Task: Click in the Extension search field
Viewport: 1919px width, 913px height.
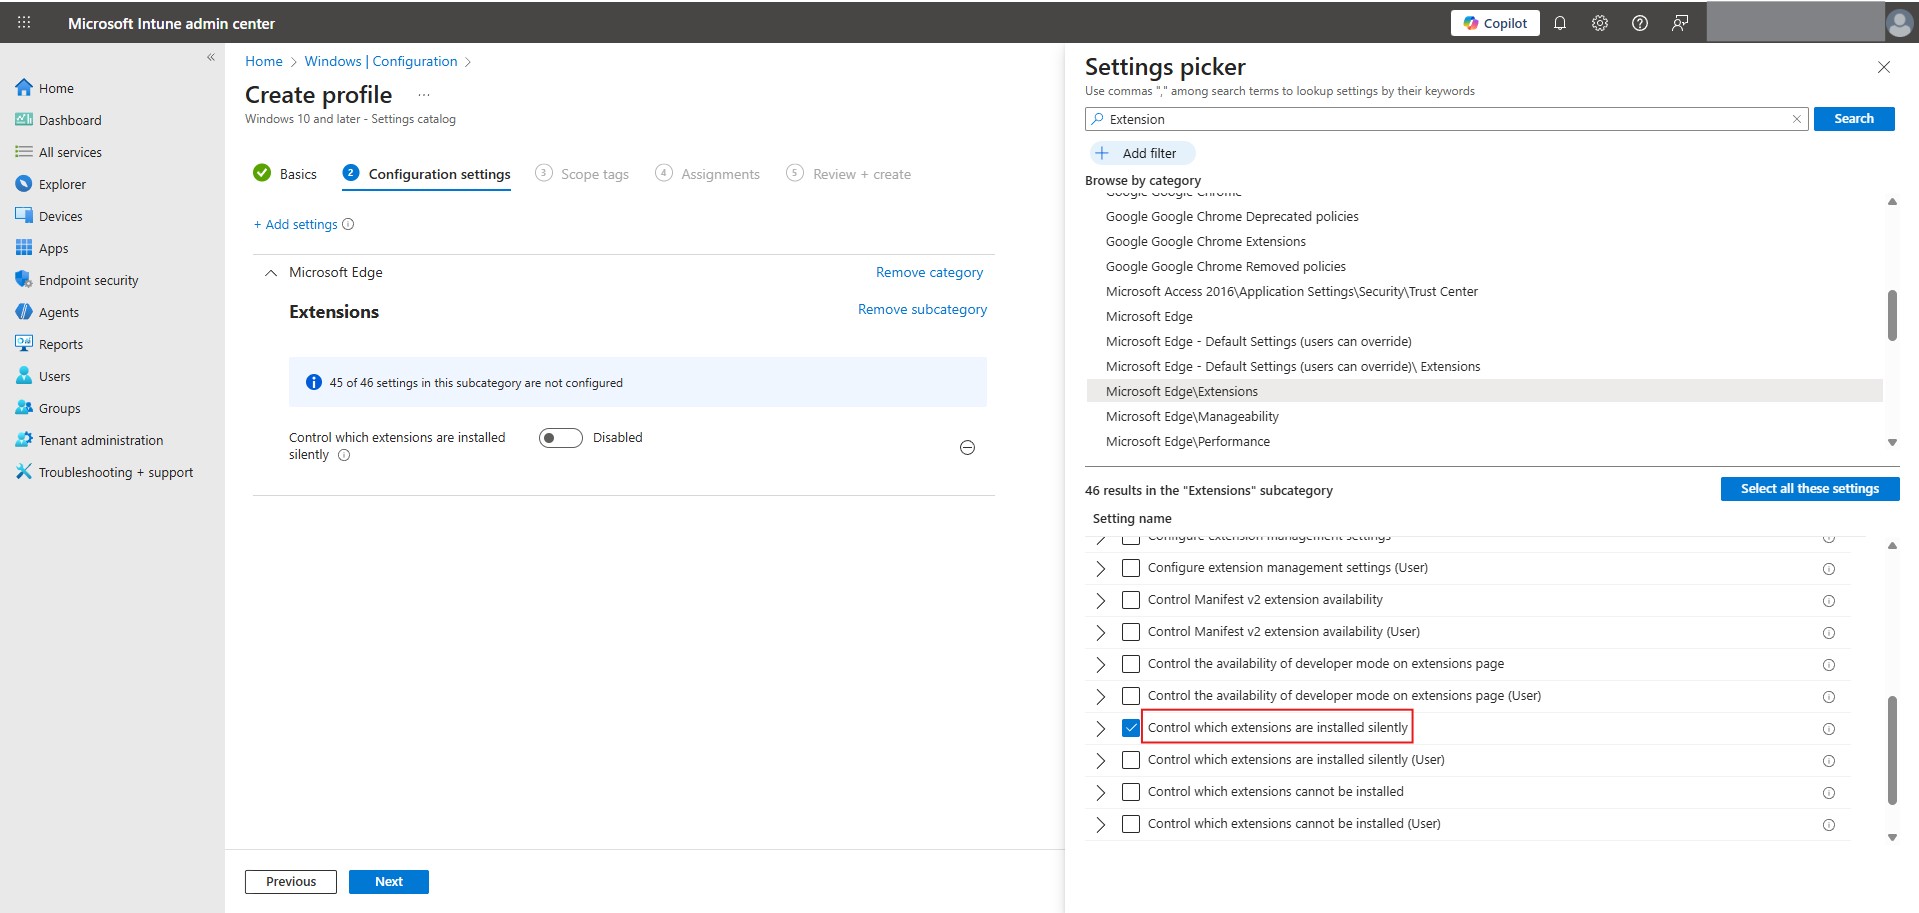Action: click(x=1445, y=119)
